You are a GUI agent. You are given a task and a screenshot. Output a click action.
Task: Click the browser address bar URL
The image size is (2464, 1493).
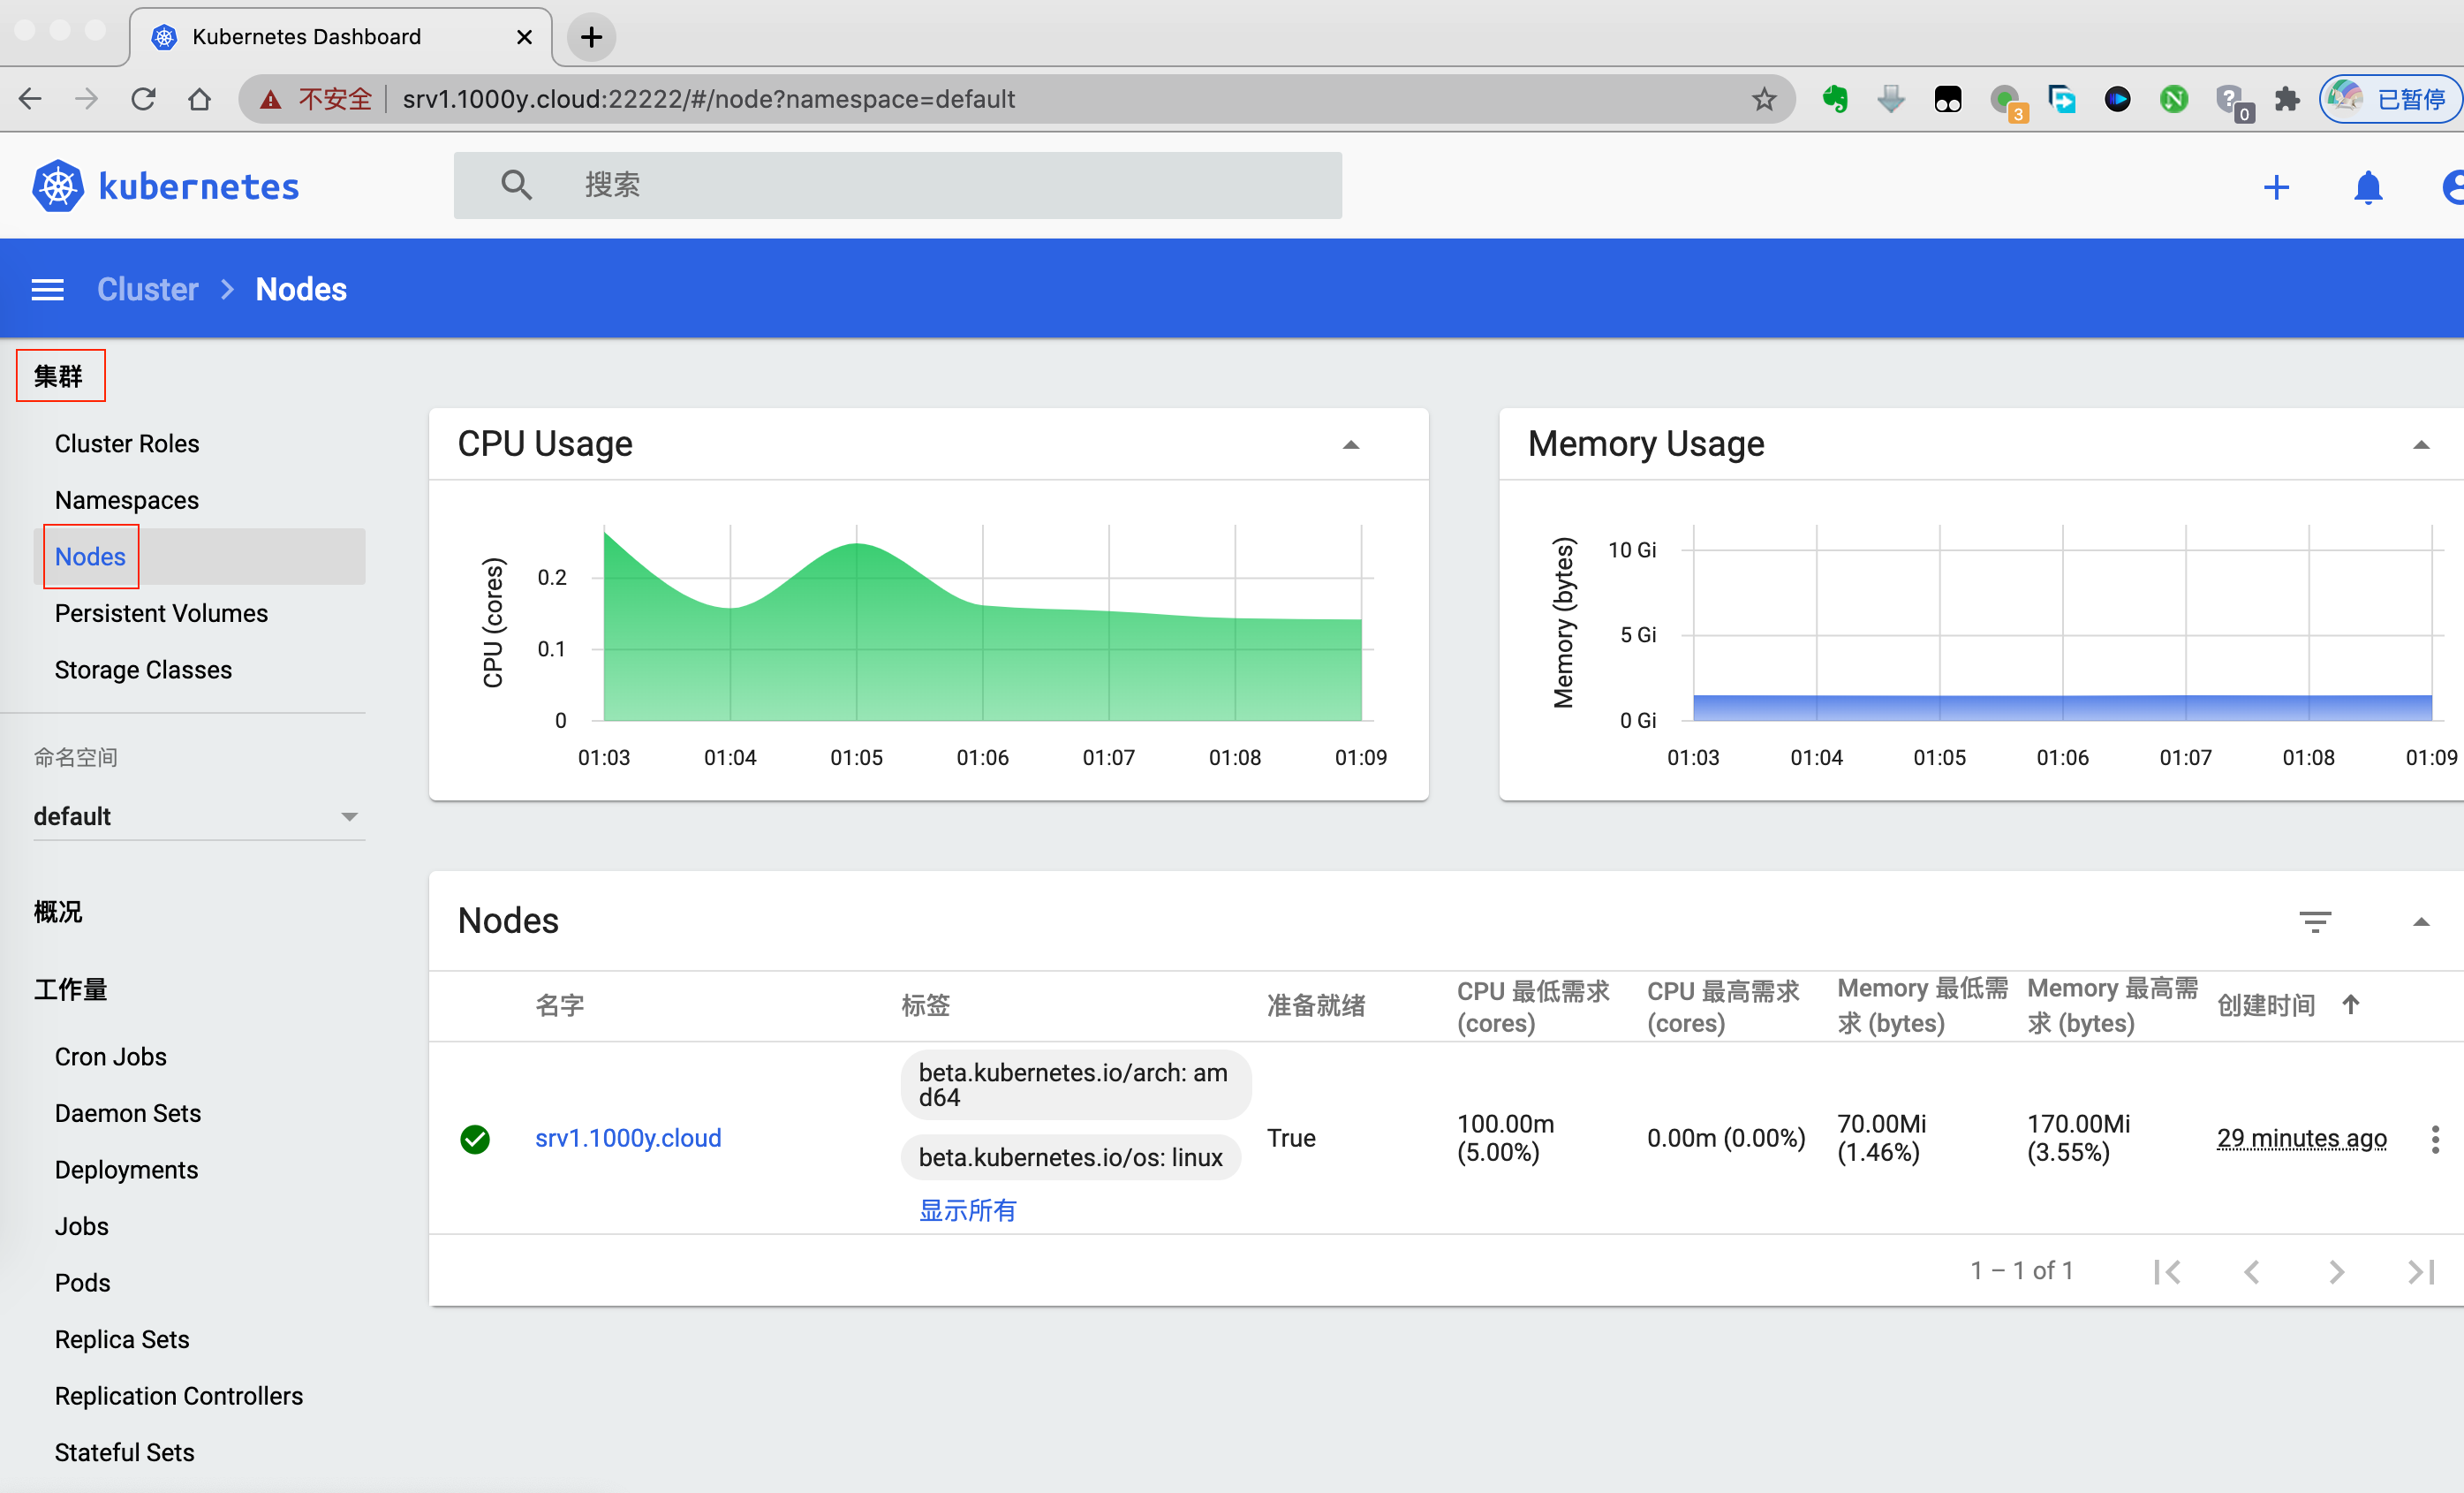[x=708, y=99]
